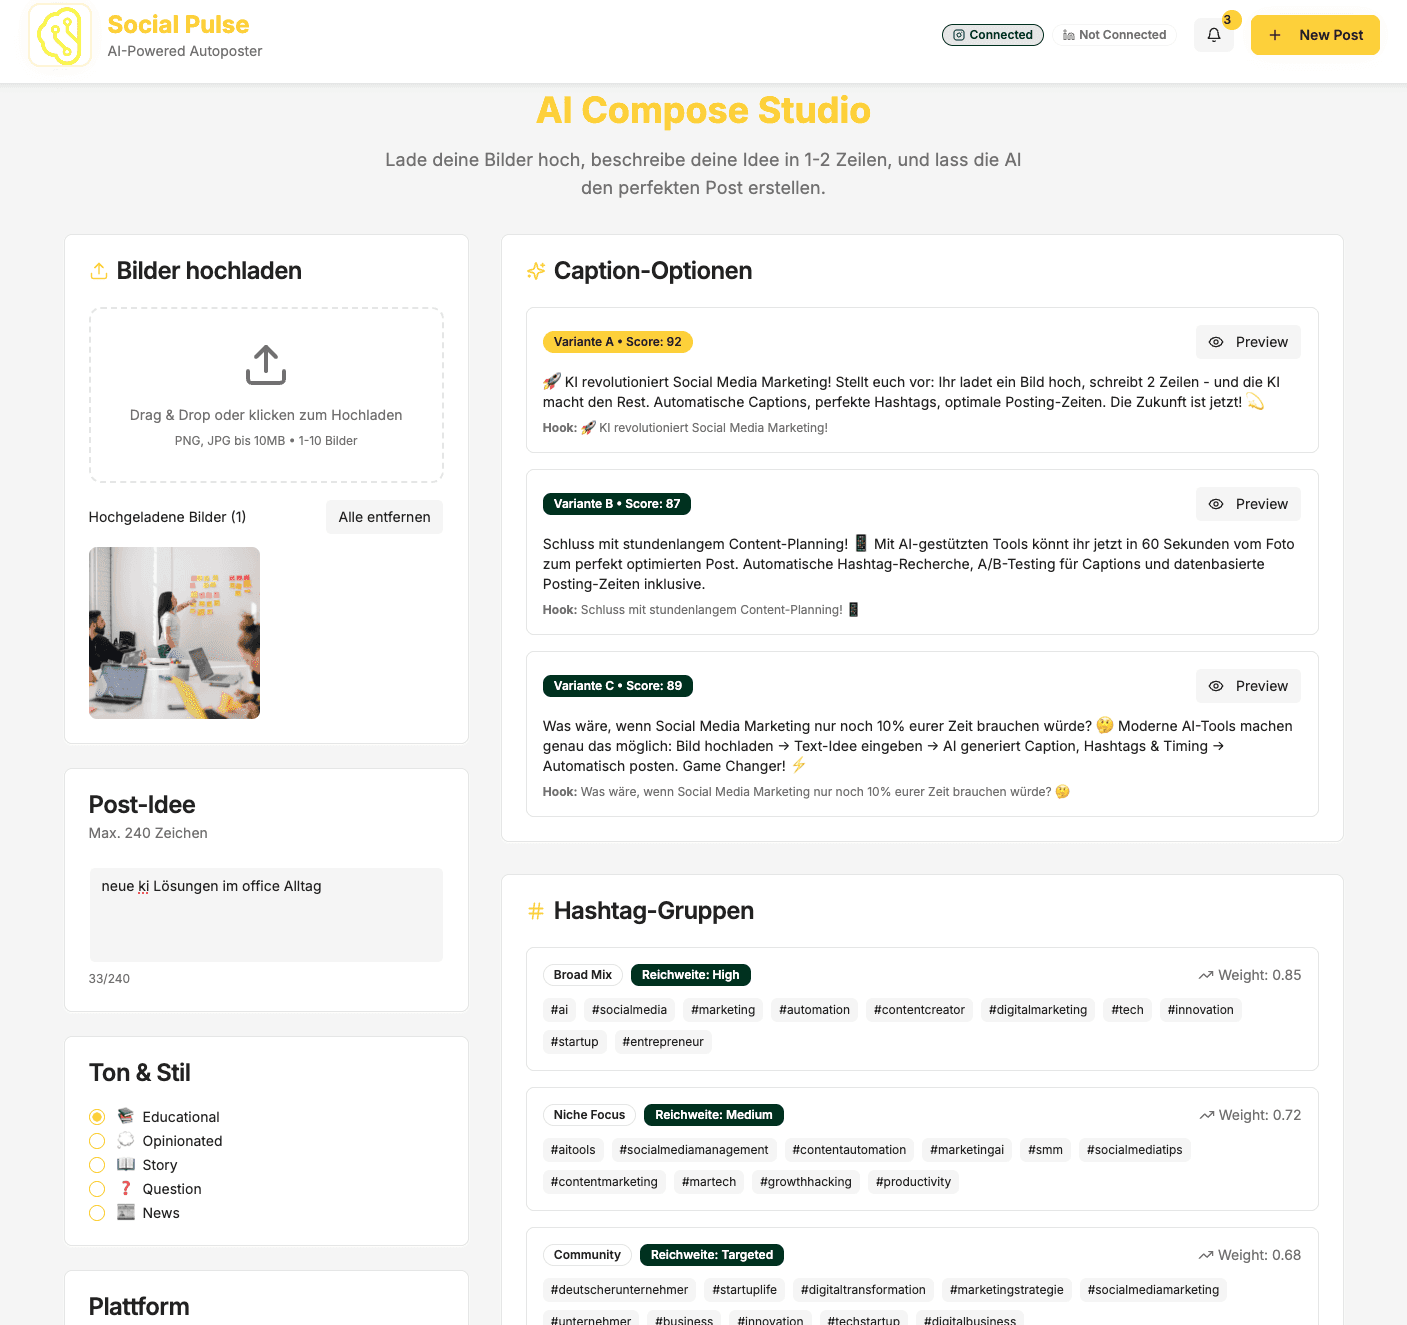Click the #automation hashtag chip
1407x1325 pixels.
click(814, 1010)
